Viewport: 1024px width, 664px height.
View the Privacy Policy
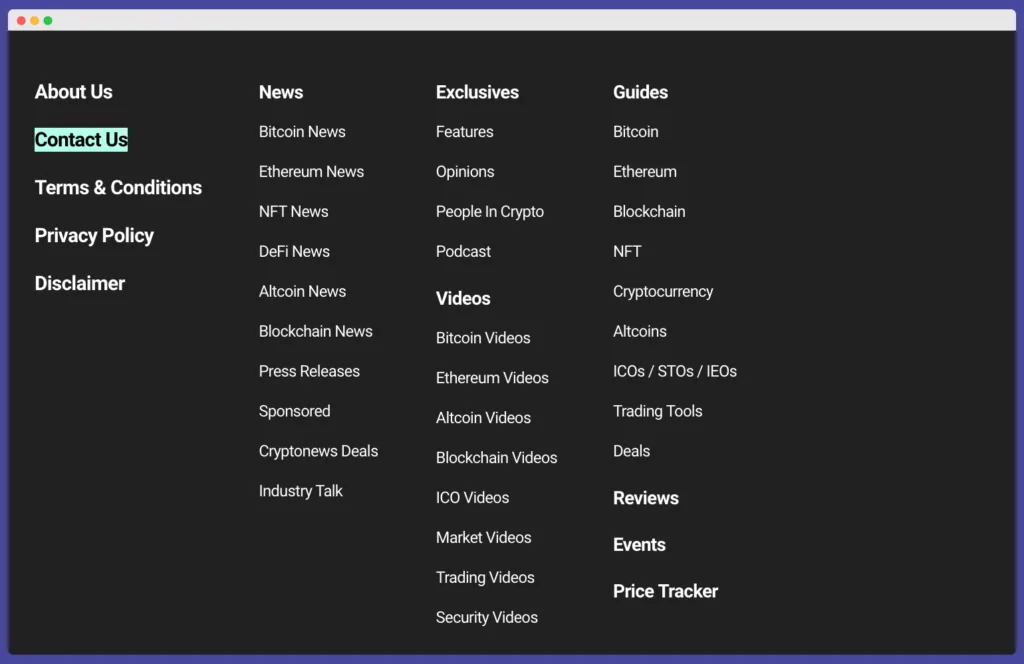tap(93, 236)
